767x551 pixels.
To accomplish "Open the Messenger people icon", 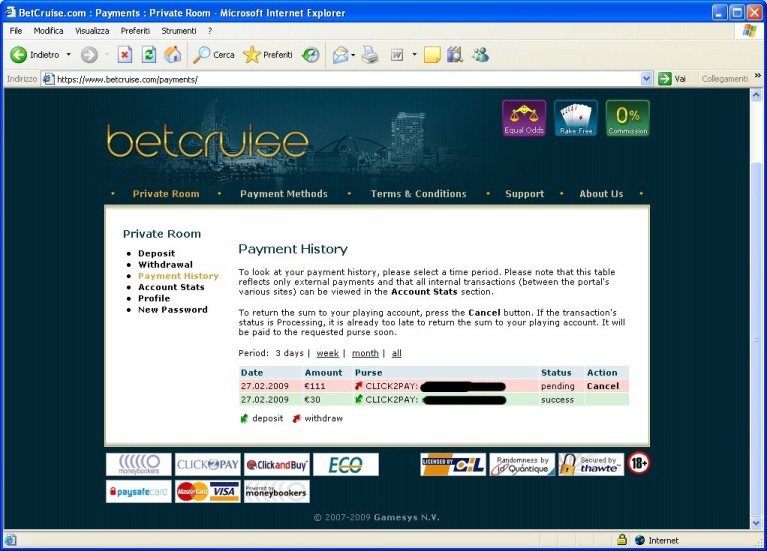I will click(480, 55).
